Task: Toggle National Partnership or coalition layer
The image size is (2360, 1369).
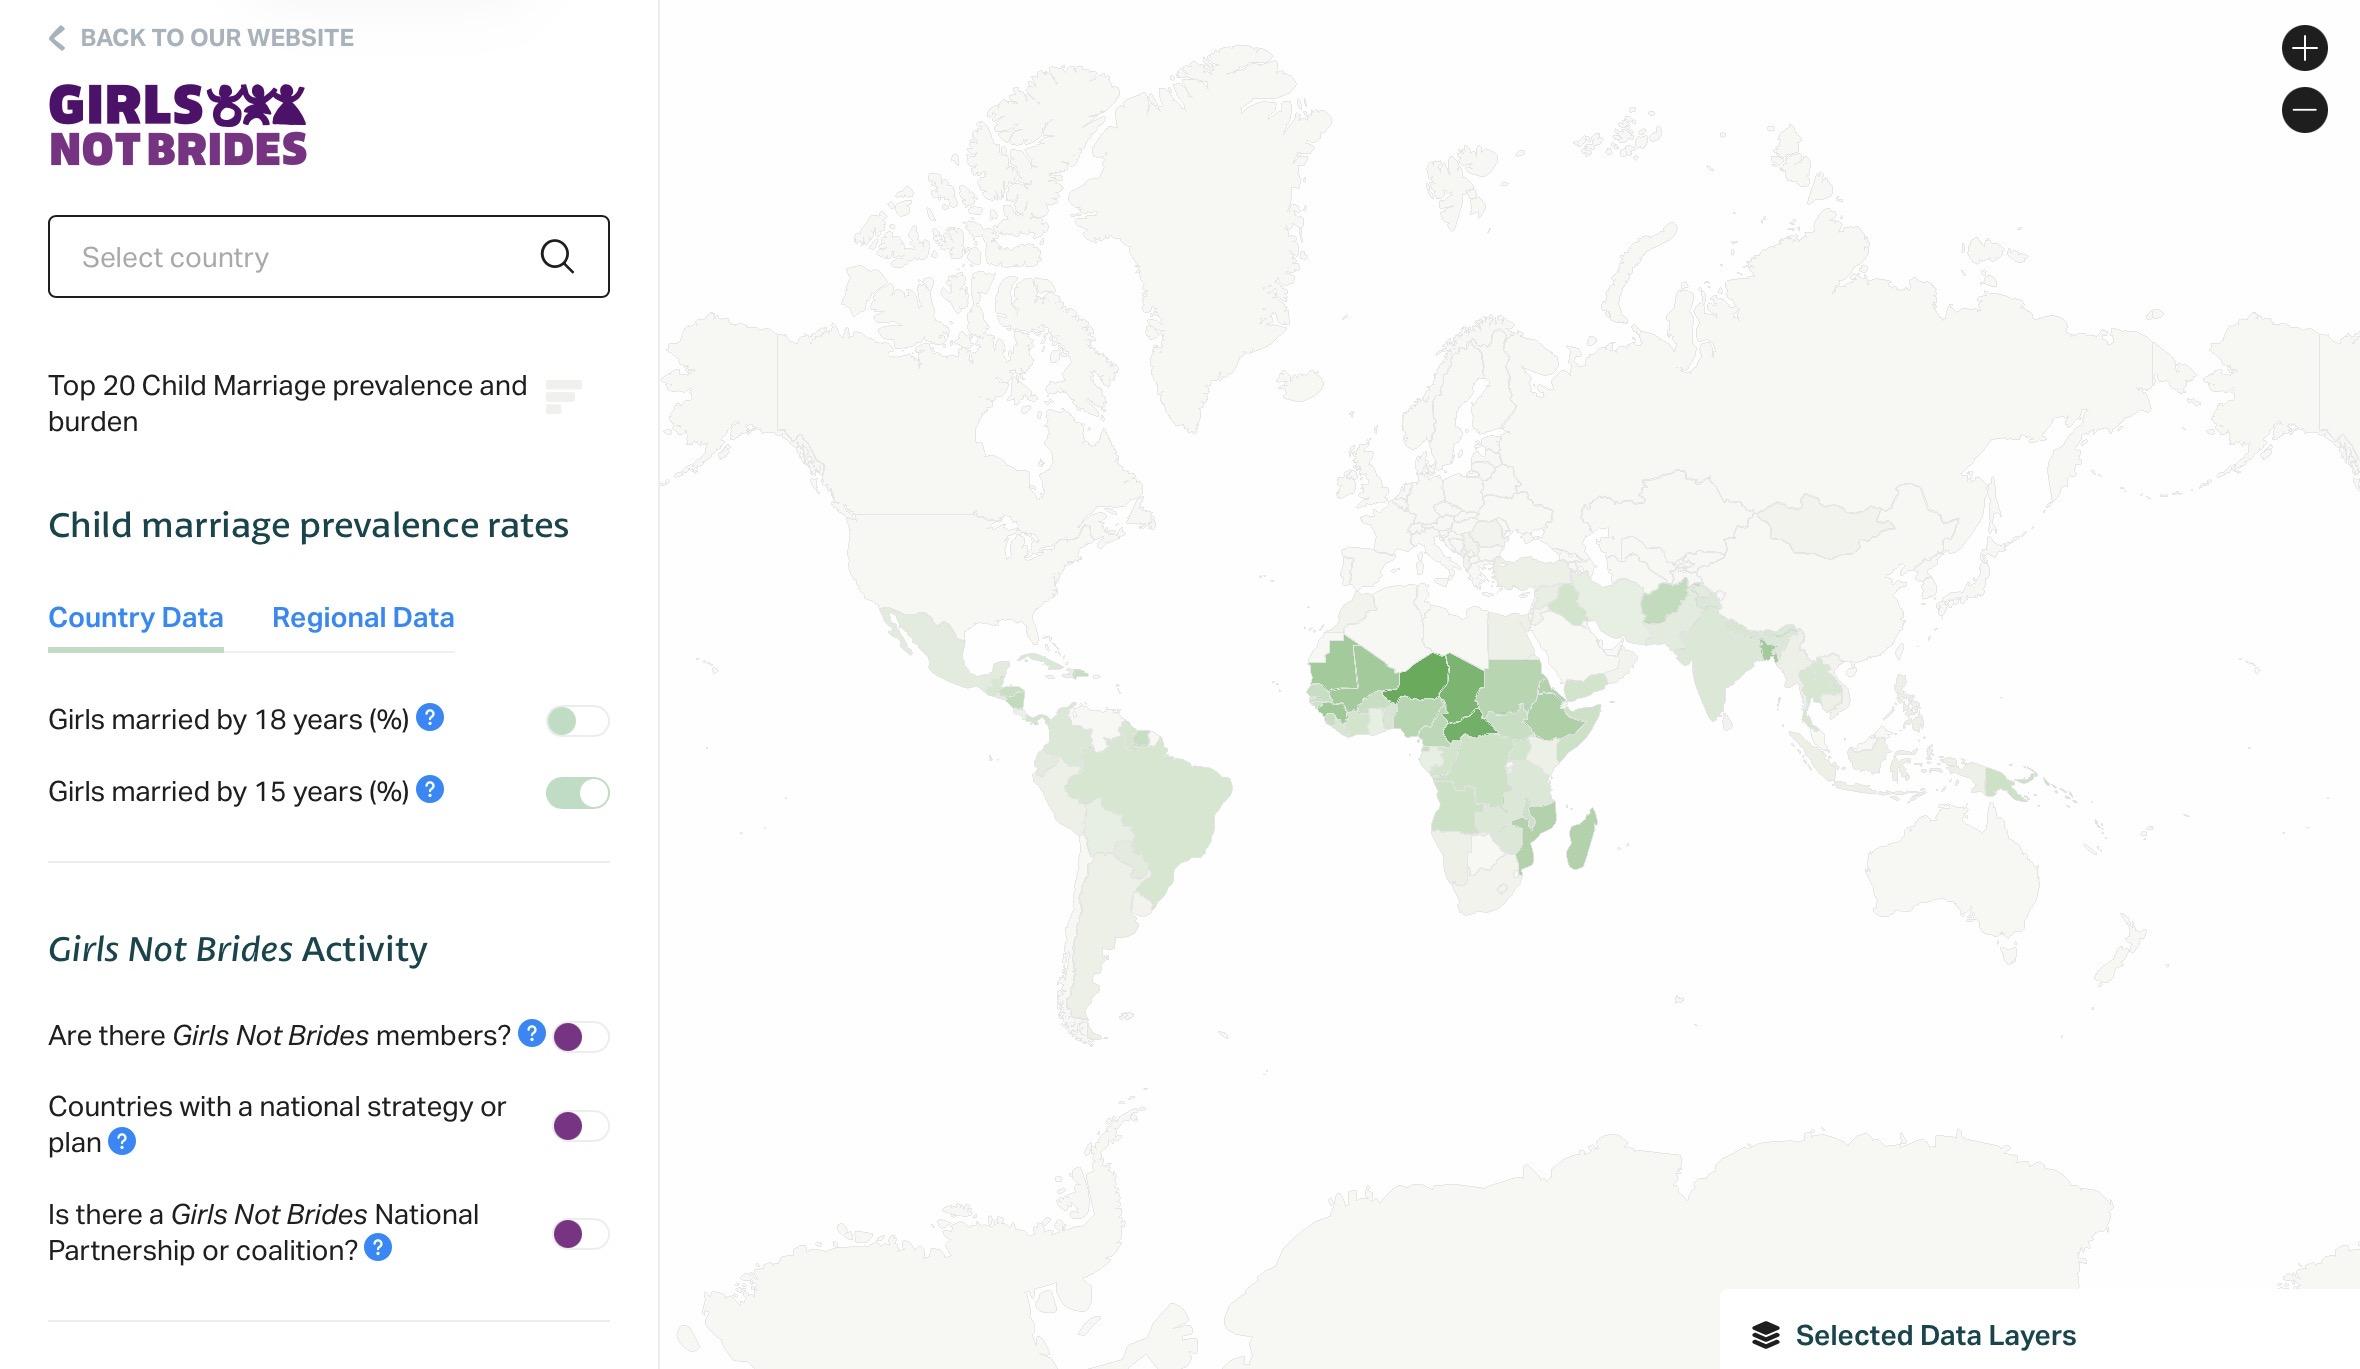Action: point(580,1234)
